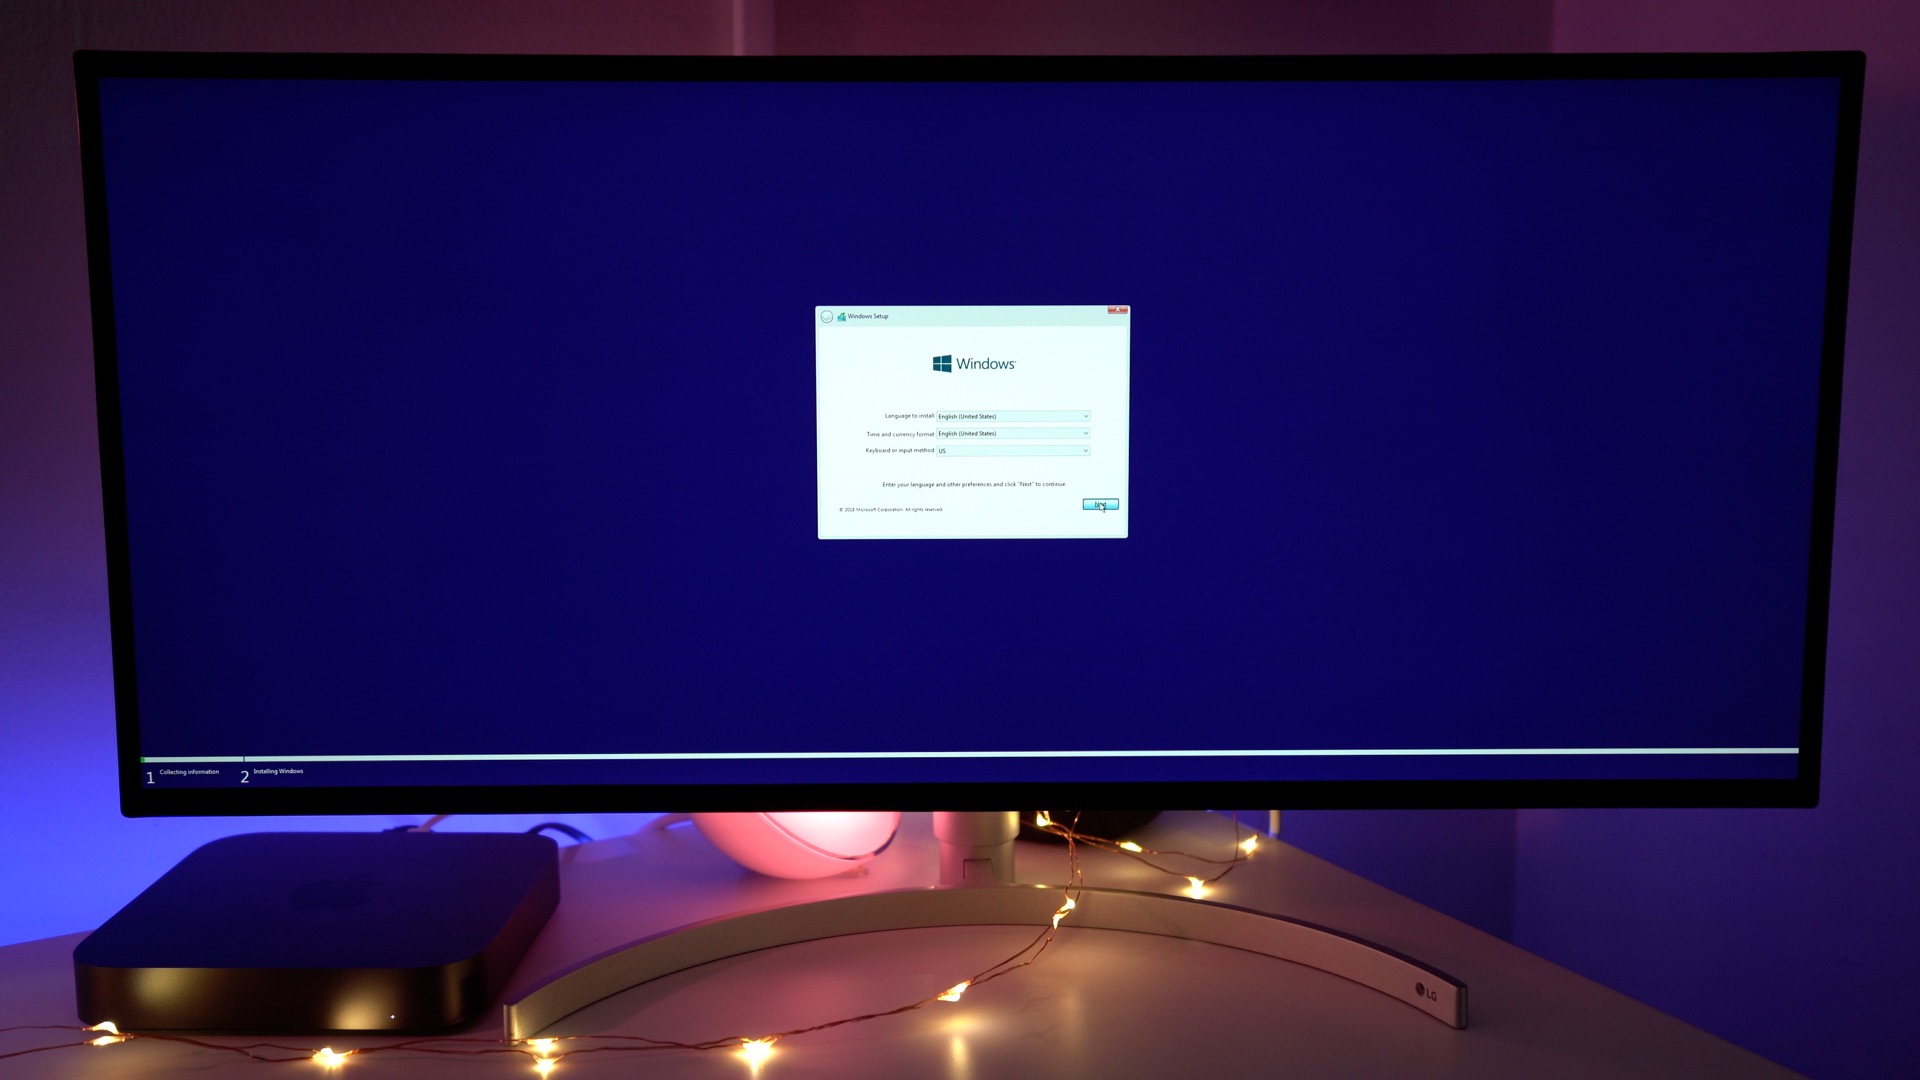Open the Language to install dropdown
Viewport: 1920px width, 1080px height.
(1013, 416)
